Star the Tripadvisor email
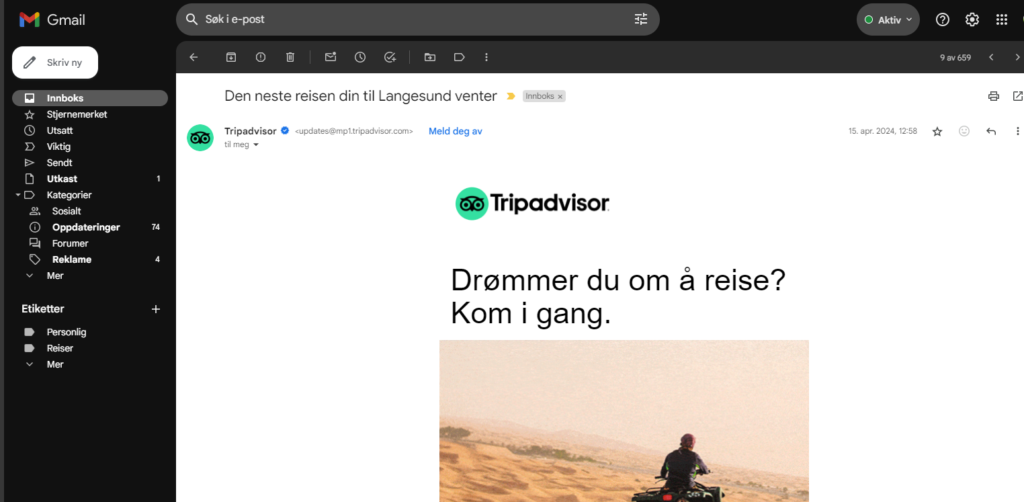Viewport: 1024px width, 502px height. point(937,131)
